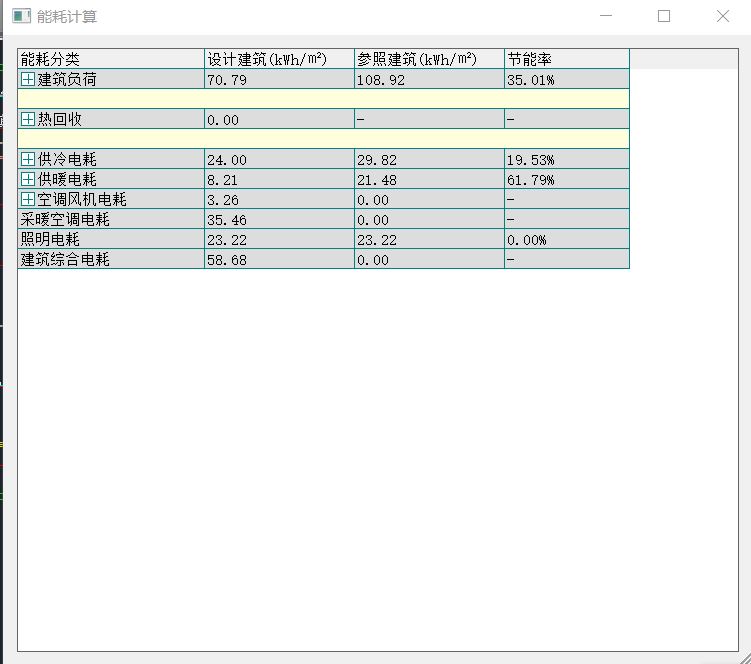Select the 参照建筑(kWh/m²) column header
751x664 pixels.
tap(428, 59)
